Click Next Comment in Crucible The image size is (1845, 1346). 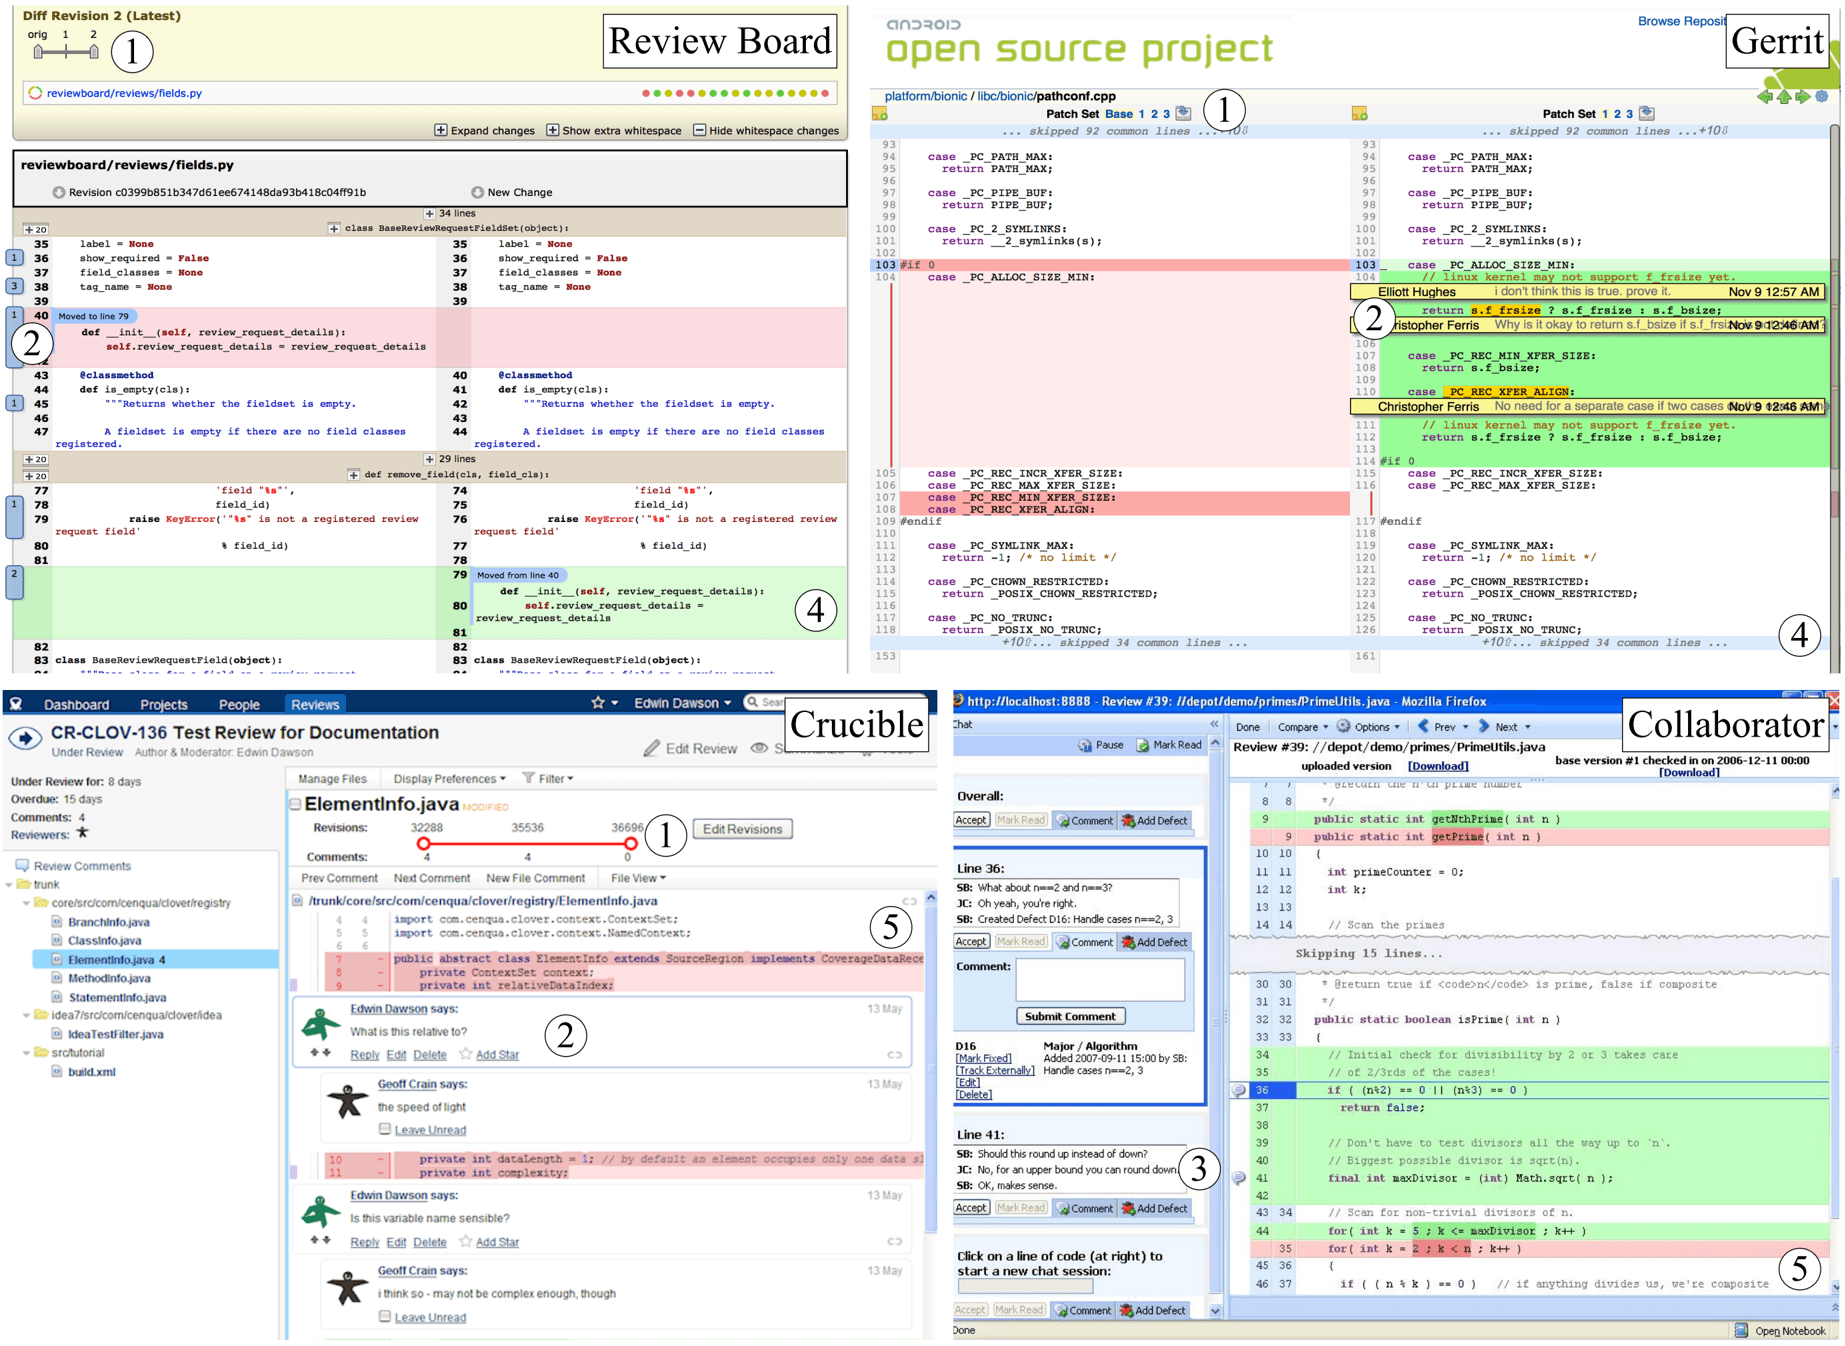pos(431,878)
